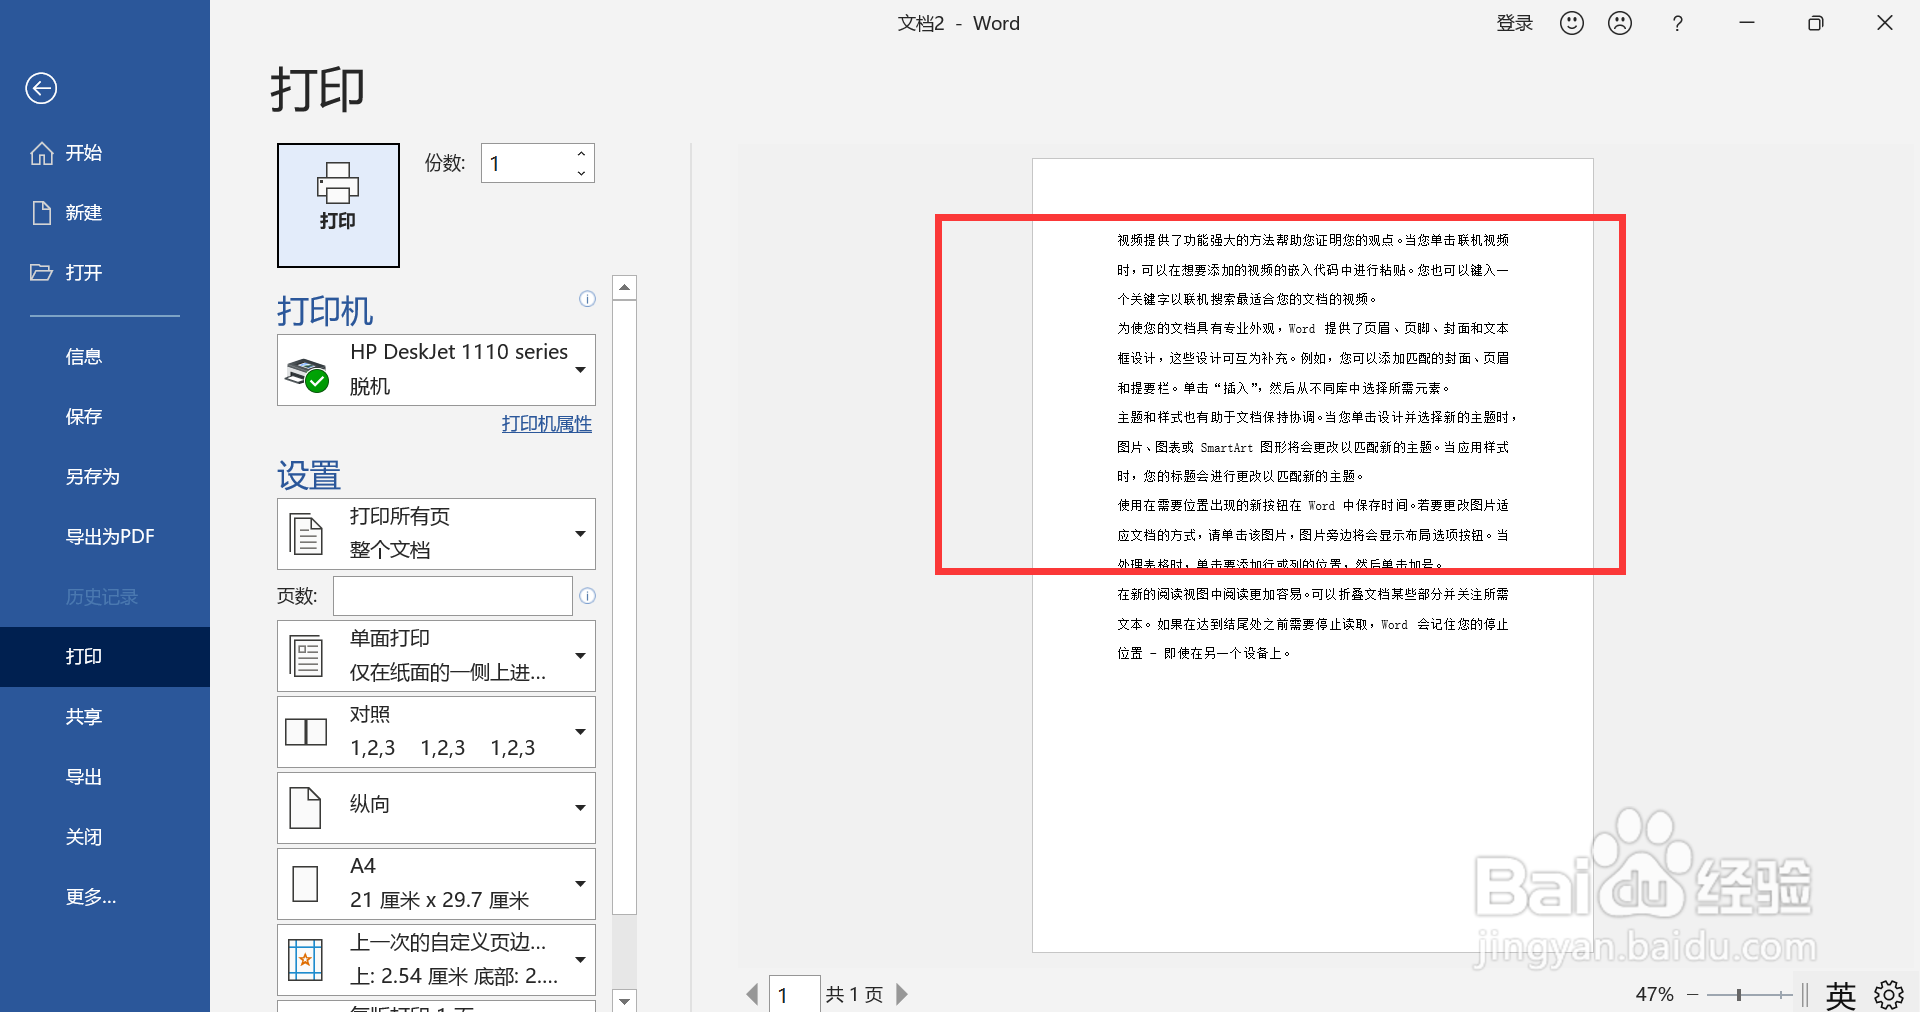Click the current page number box

[795, 995]
